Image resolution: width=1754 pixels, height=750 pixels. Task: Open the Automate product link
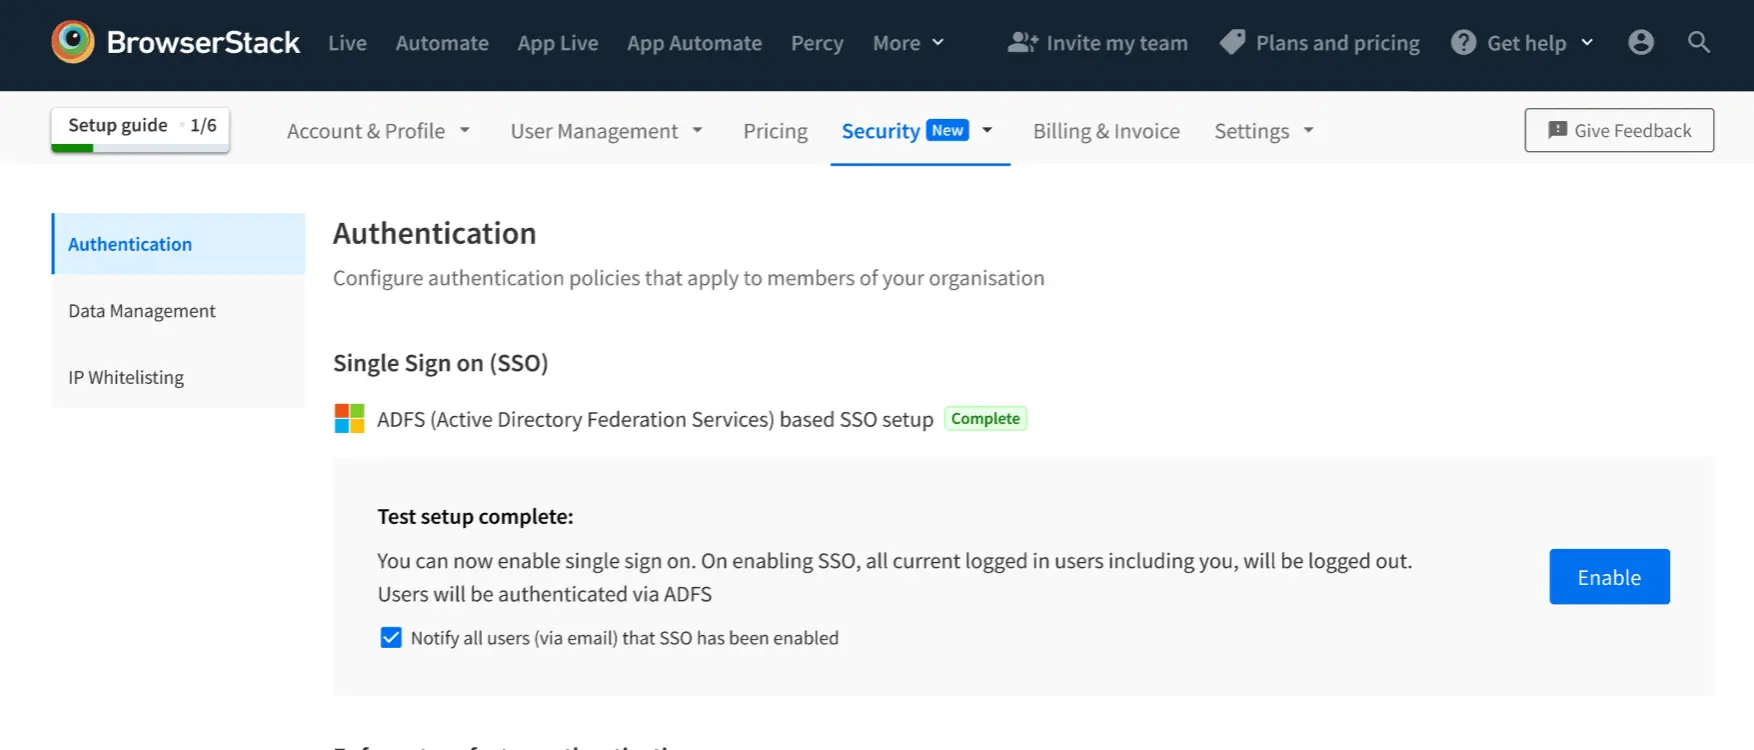[442, 43]
